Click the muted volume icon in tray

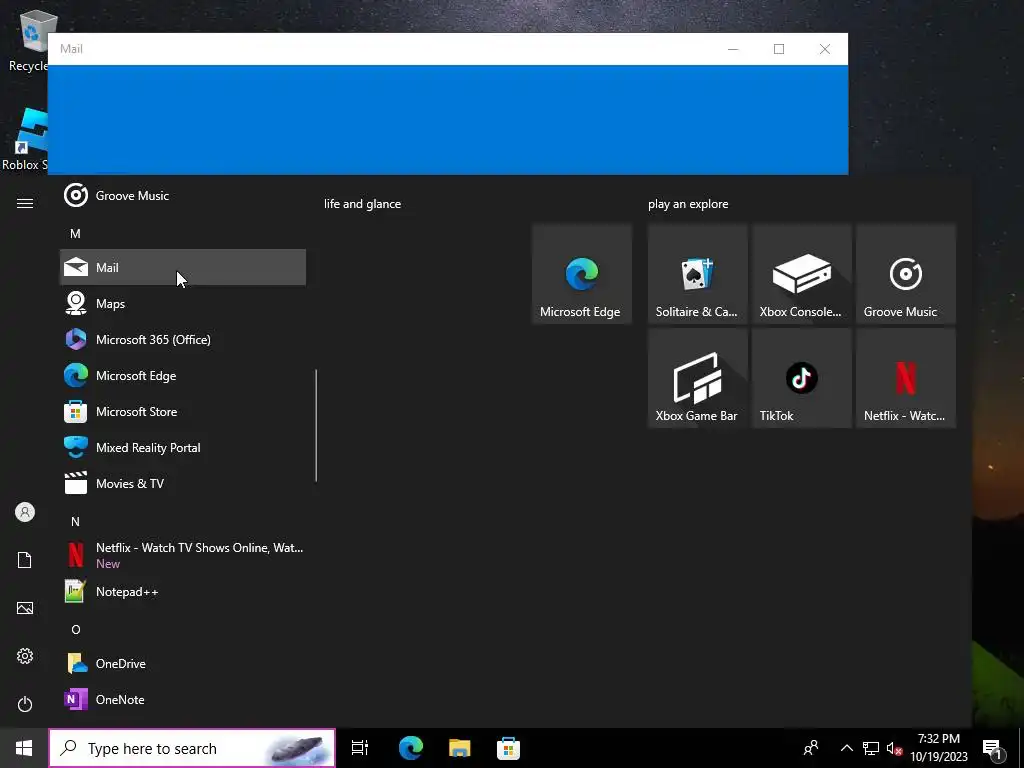coord(894,748)
